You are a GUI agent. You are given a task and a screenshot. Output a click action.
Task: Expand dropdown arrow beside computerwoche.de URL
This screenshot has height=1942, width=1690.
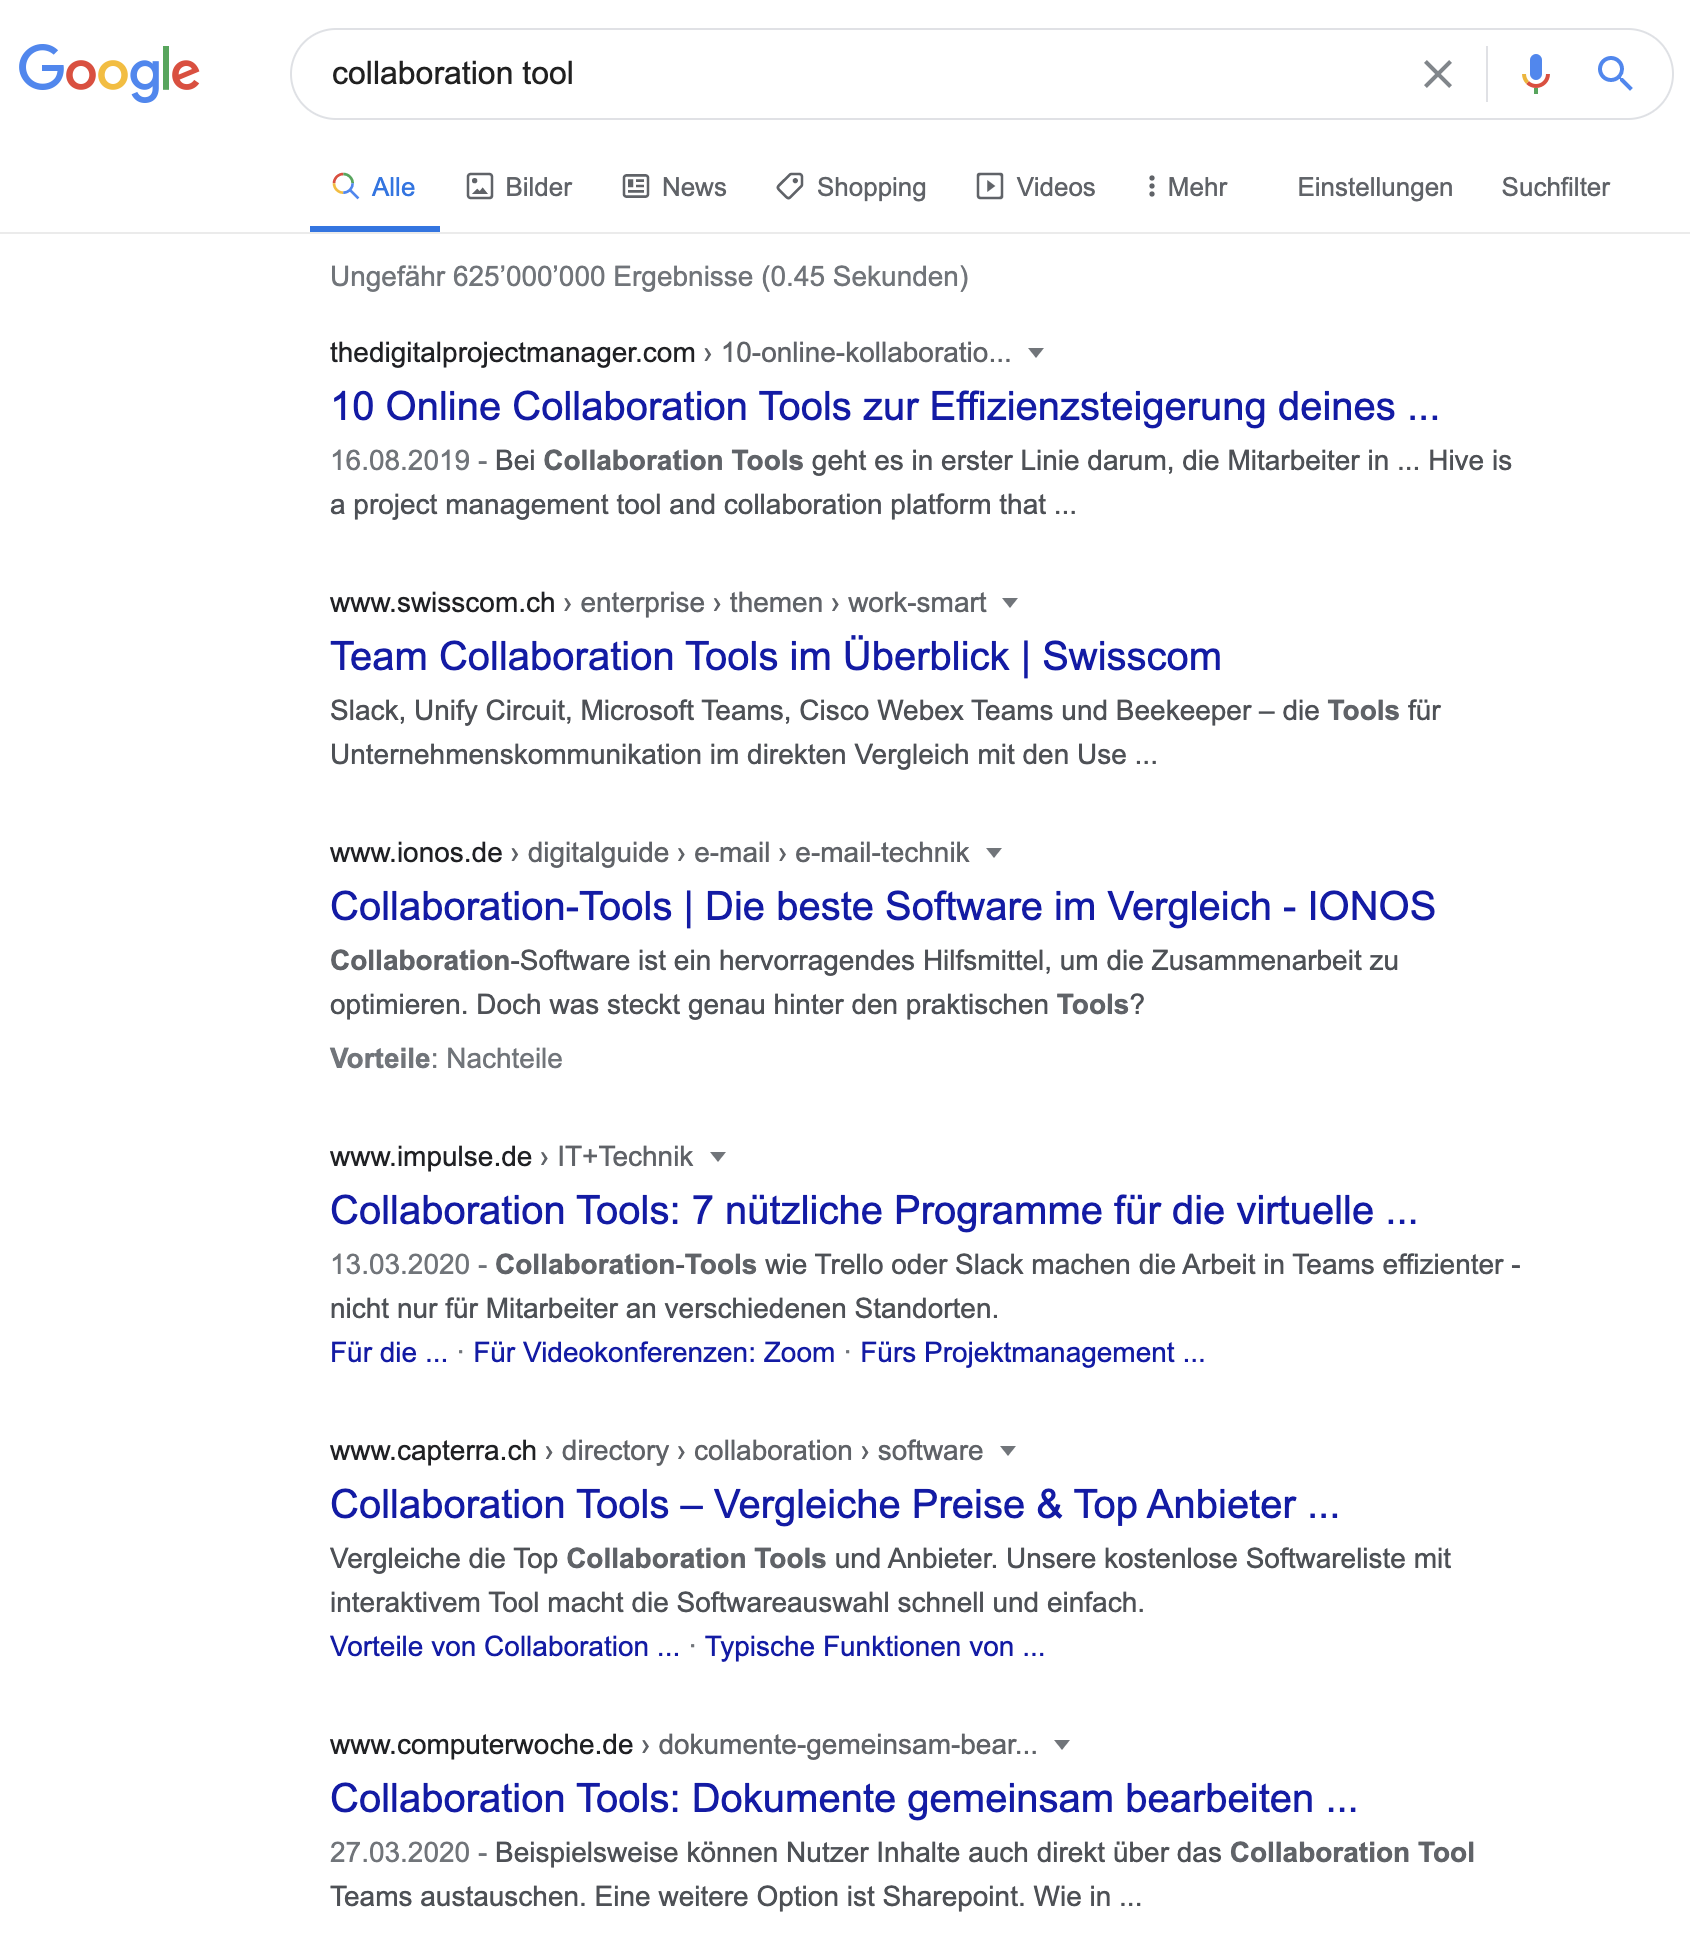click(x=1062, y=1745)
